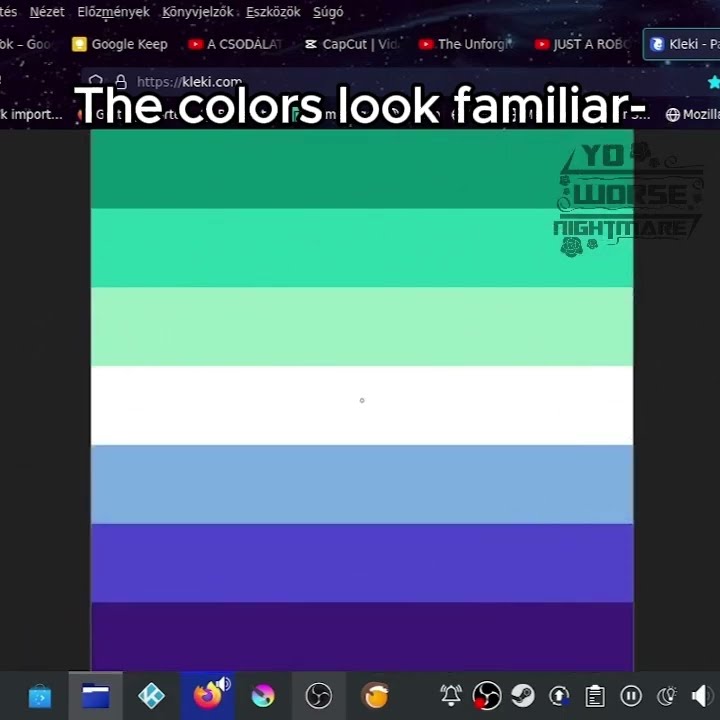Open the Mozilla bookmark in the bookmarks bar

693,114
